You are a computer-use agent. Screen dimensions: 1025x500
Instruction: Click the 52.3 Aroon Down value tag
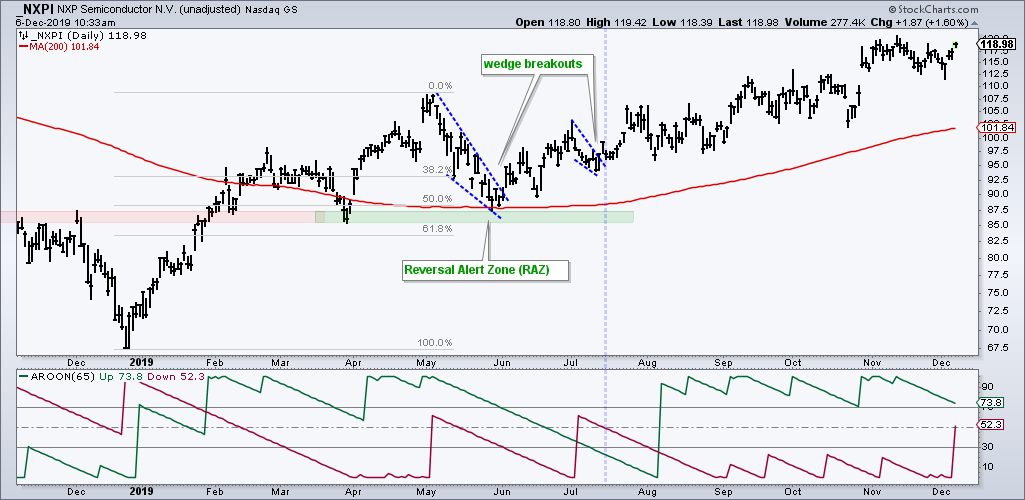[990, 425]
